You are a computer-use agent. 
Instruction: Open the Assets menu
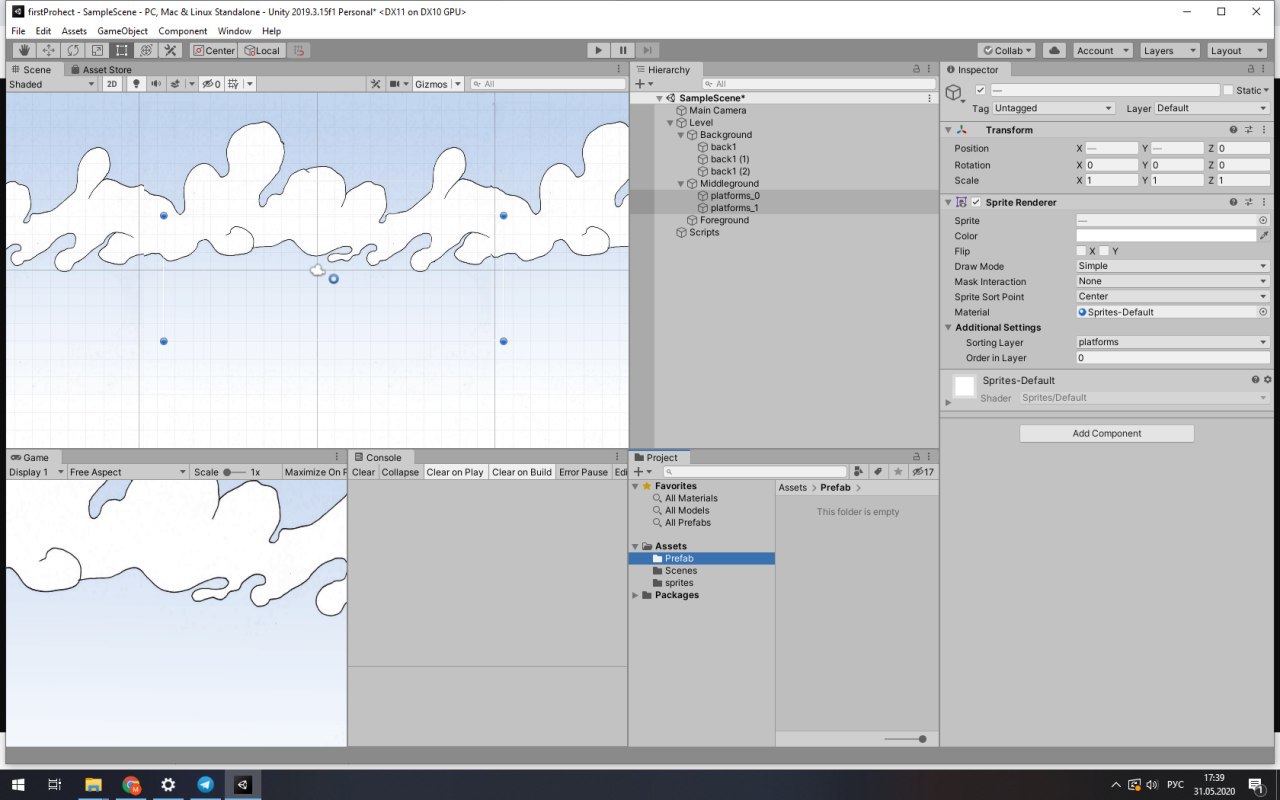tap(74, 31)
